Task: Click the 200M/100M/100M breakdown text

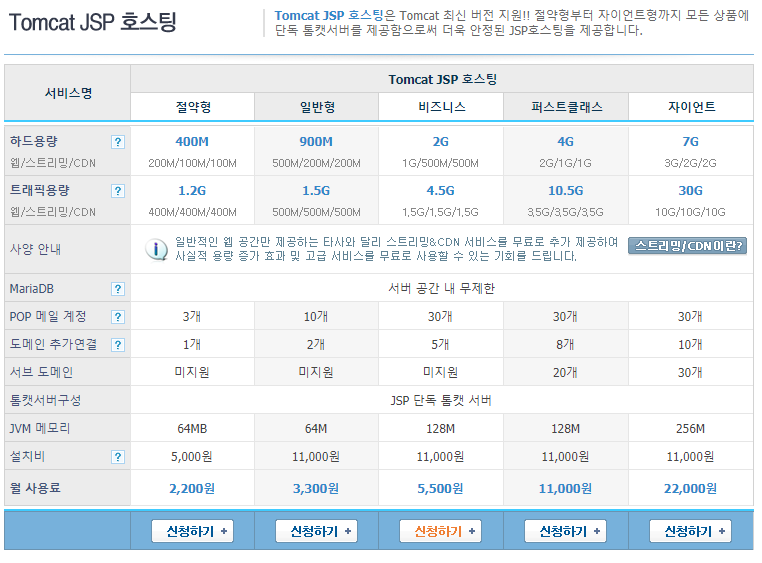Action: point(192,163)
